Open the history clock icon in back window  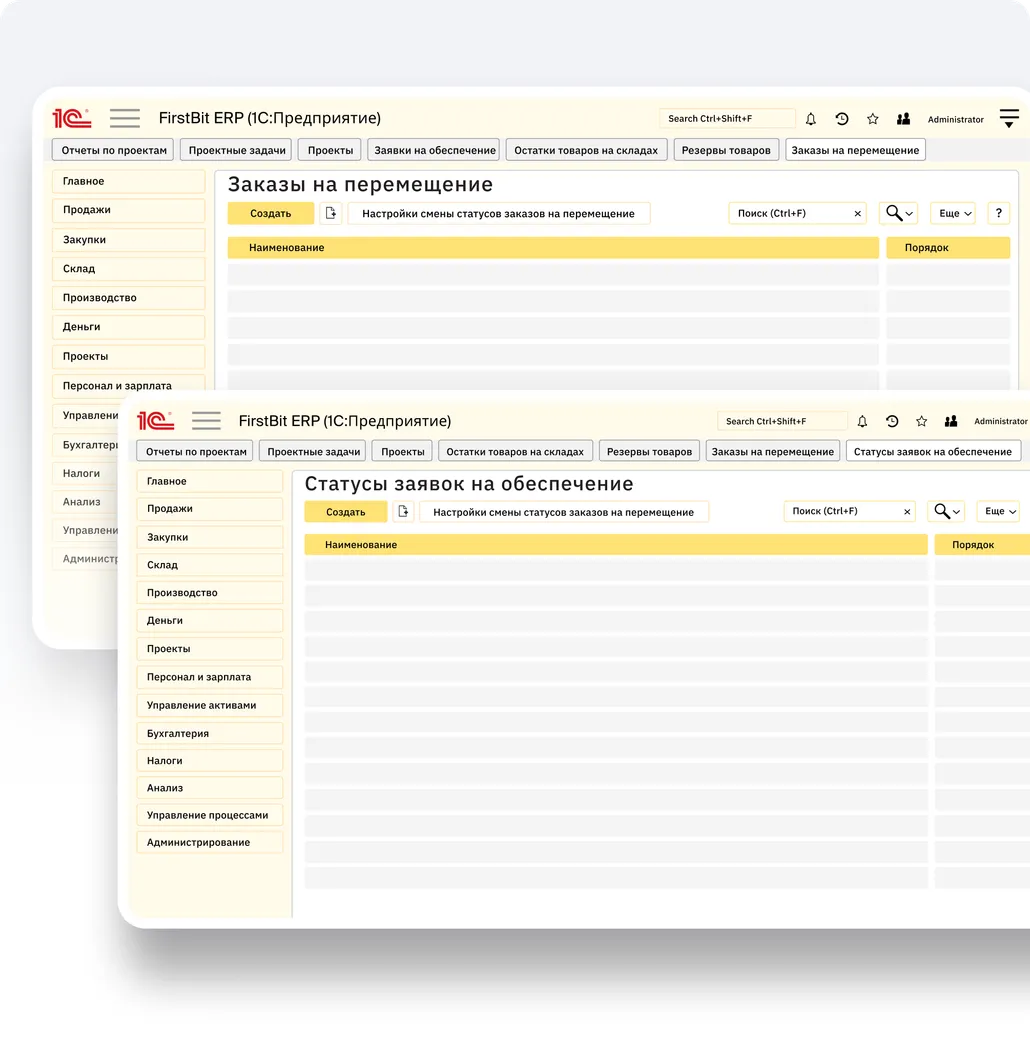[x=842, y=119]
